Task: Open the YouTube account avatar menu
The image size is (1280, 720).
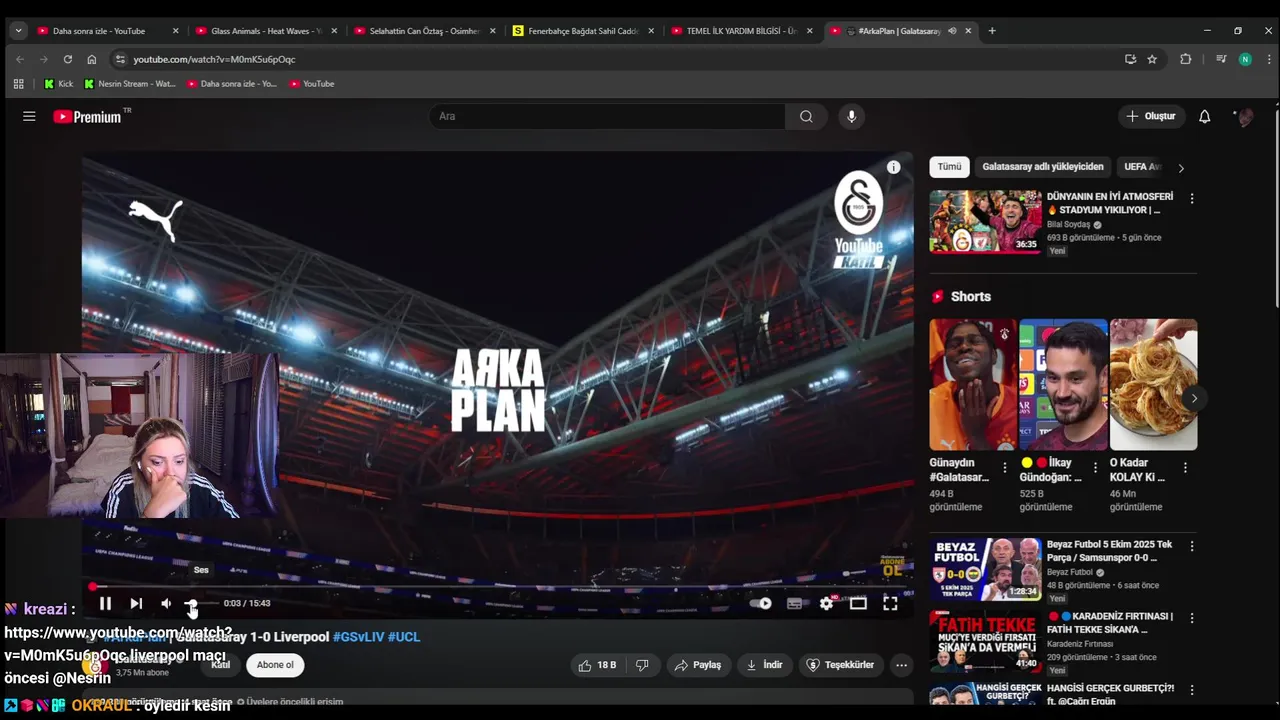Action: click(1245, 117)
